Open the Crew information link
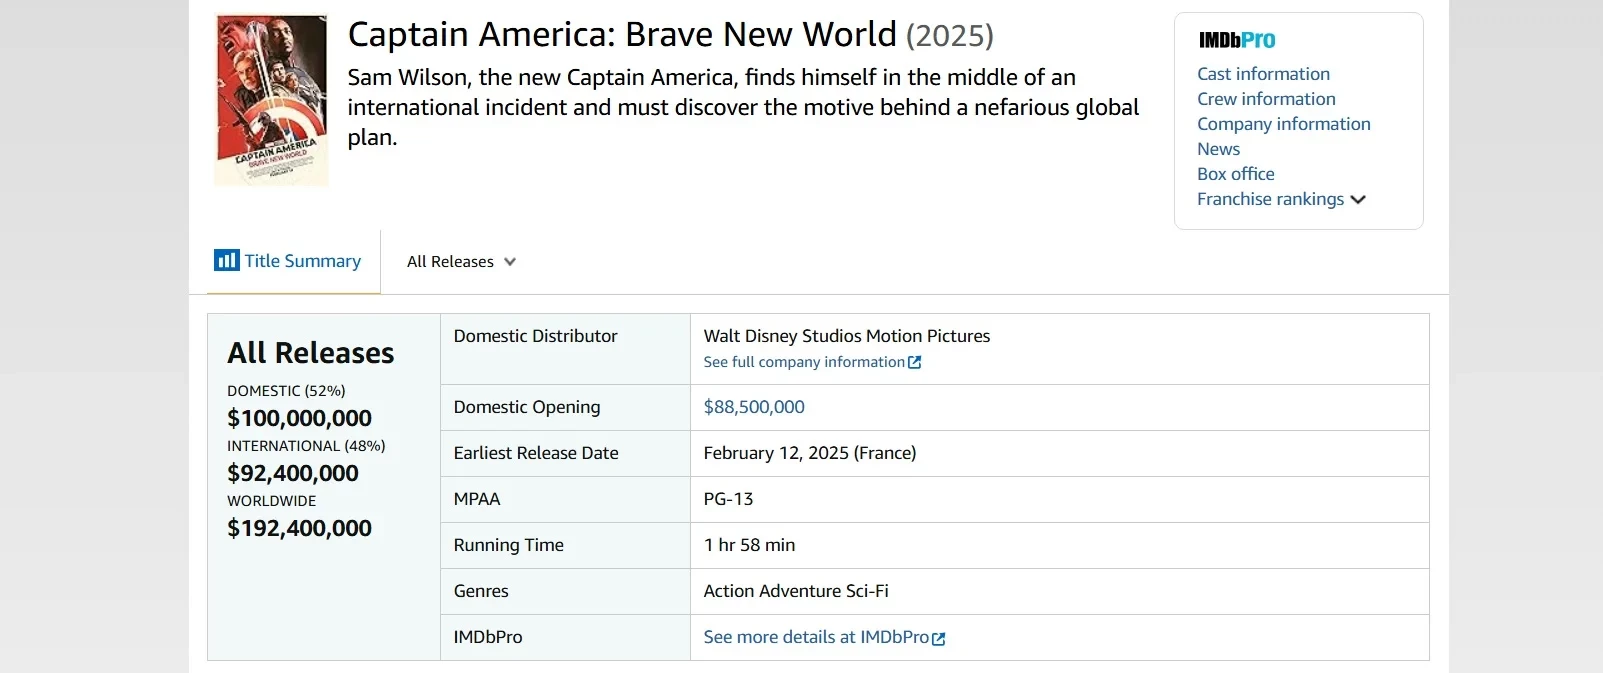 coord(1266,99)
